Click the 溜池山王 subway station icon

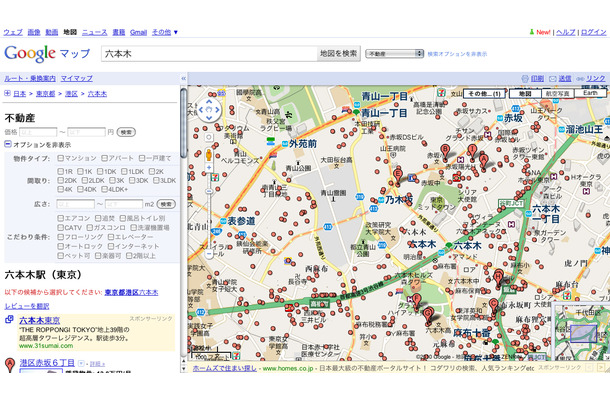[562, 130]
